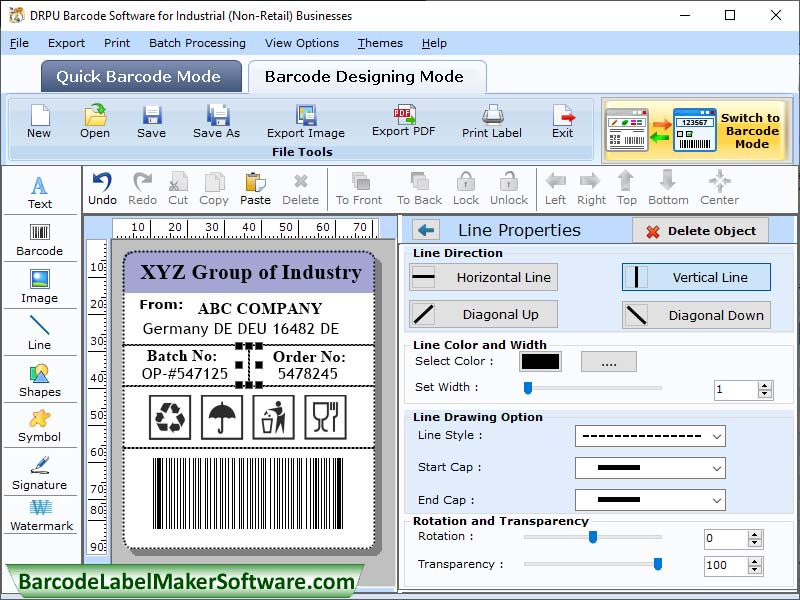Screen dimensions: 800x600
Task: Click the black line color swatch
Action: tap(540, 361)
